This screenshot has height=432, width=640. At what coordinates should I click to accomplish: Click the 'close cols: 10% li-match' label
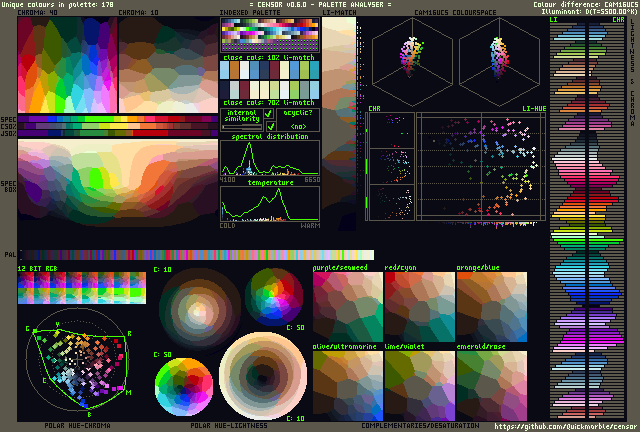pos(270,59)
